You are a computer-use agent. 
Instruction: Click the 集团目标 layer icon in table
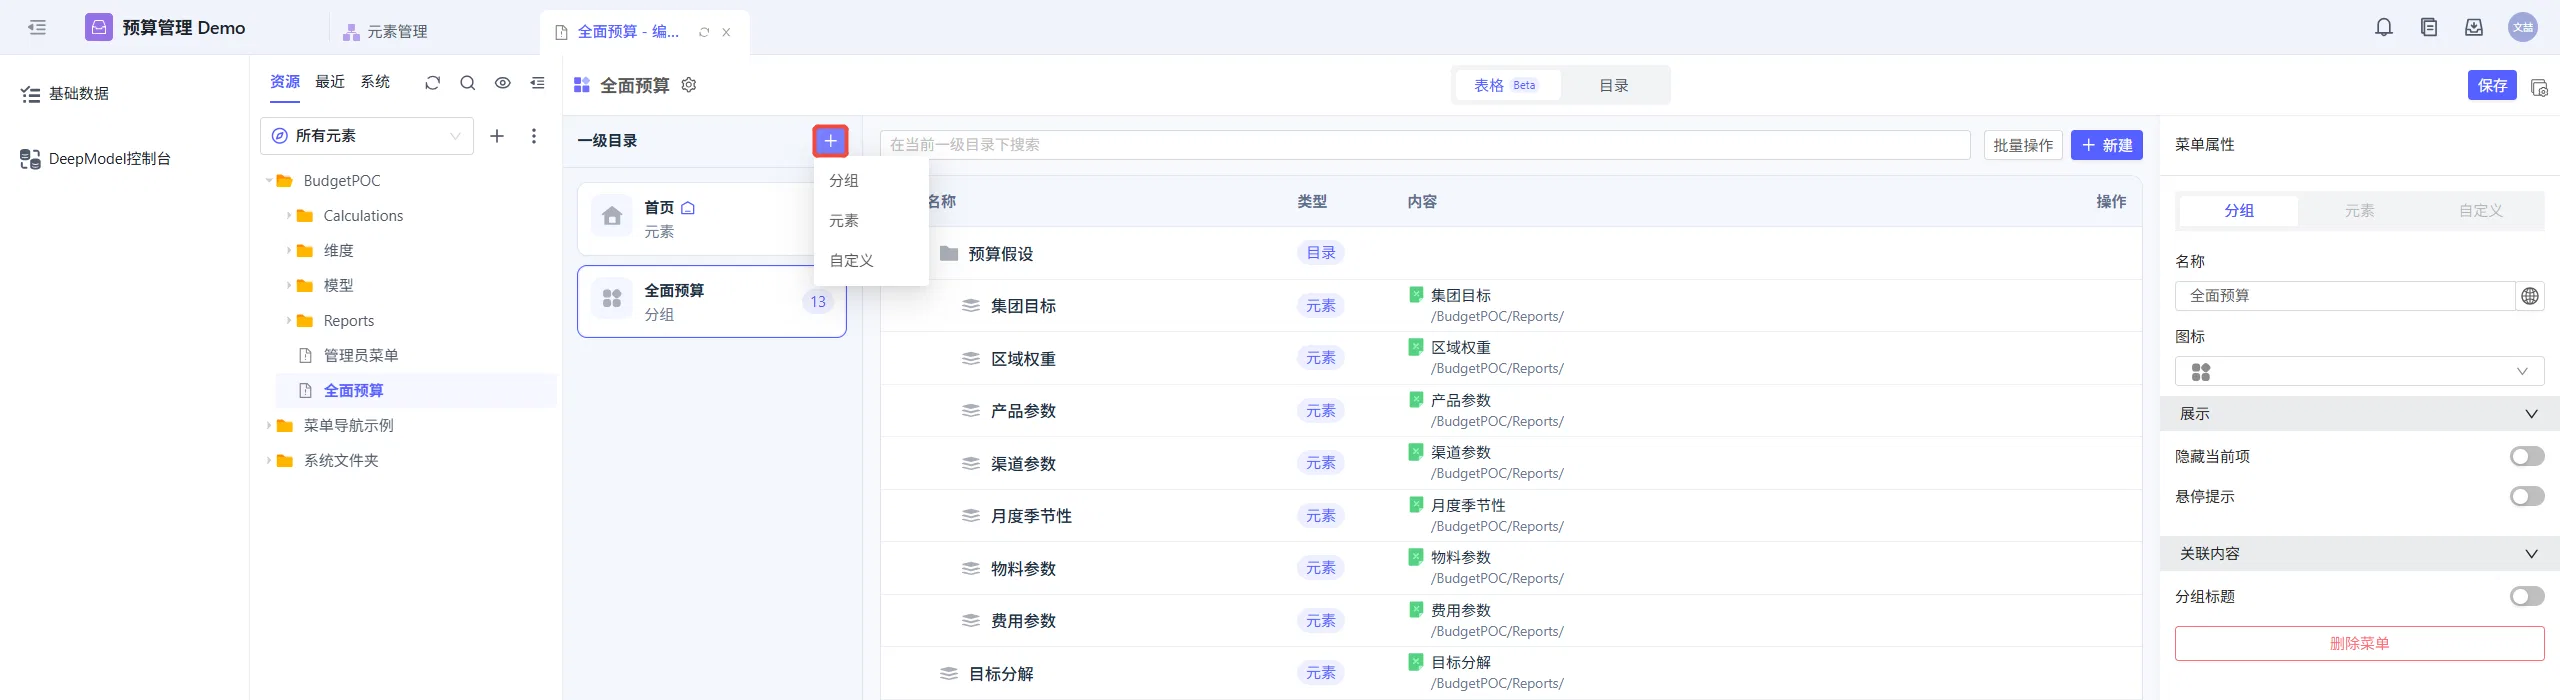[x=971, y=306]
